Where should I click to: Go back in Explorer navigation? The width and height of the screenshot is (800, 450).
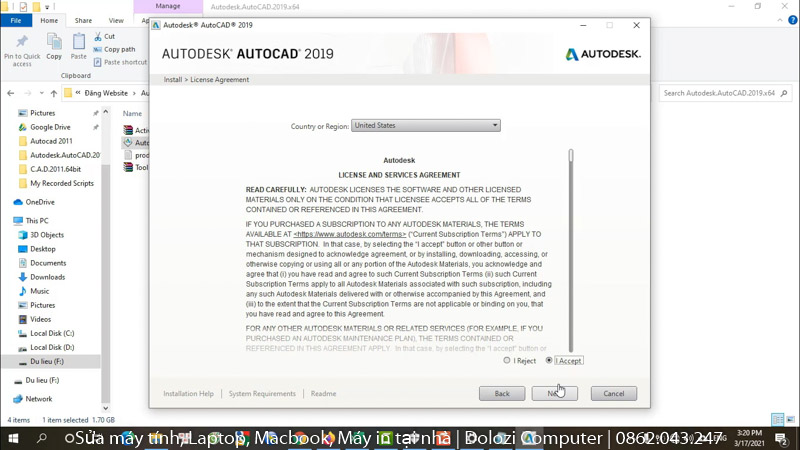[x=11, y=93]
